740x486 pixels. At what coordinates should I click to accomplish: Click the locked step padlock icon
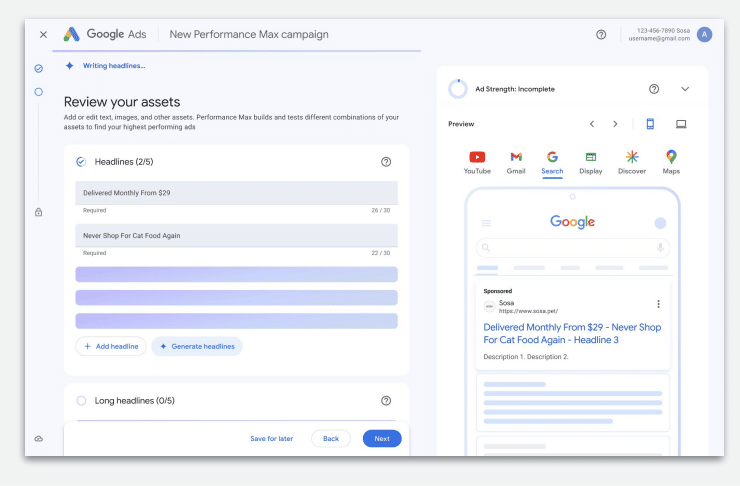(39, 212)
